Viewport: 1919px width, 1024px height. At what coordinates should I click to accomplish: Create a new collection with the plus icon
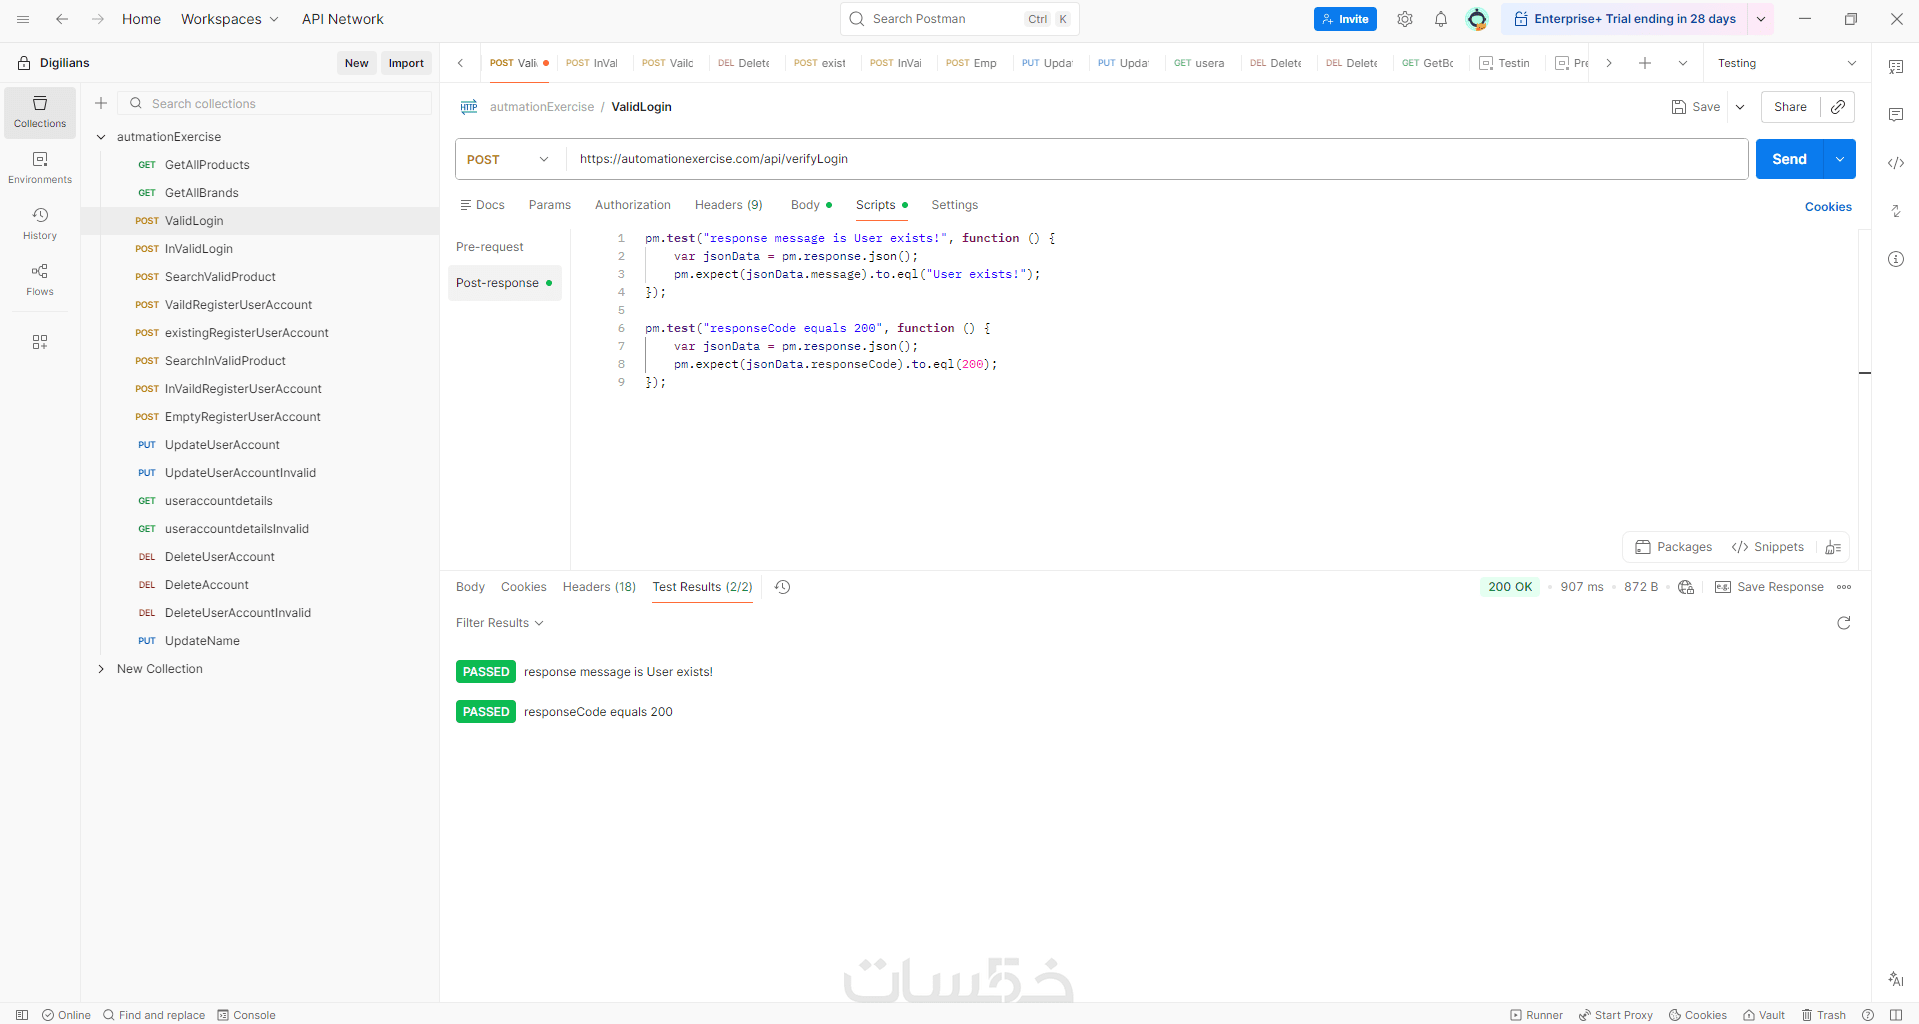[x=101, y=103]
